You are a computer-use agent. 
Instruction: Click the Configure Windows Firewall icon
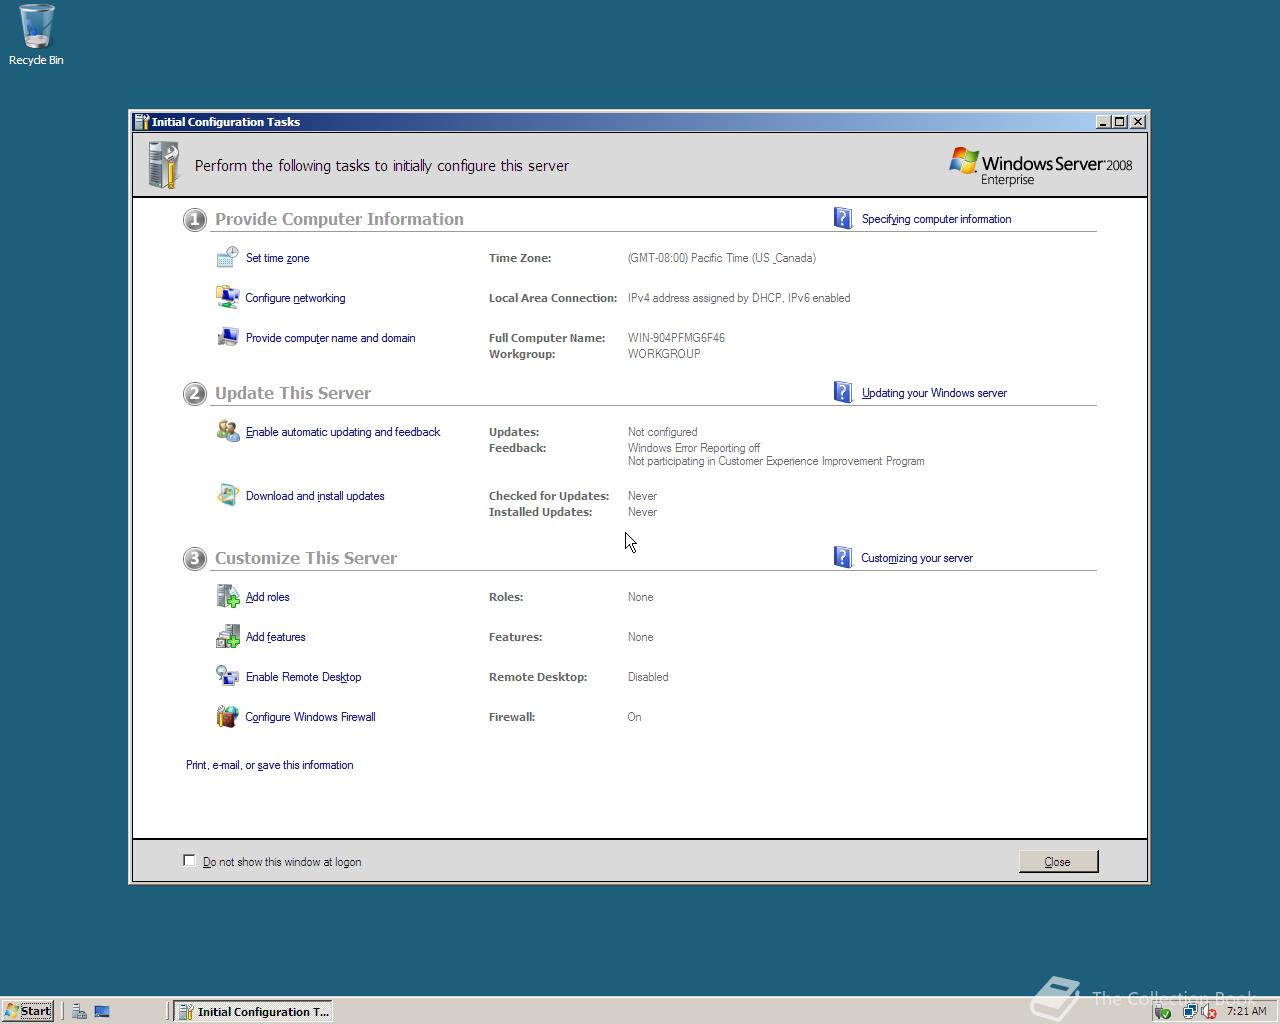click(228, 716)
